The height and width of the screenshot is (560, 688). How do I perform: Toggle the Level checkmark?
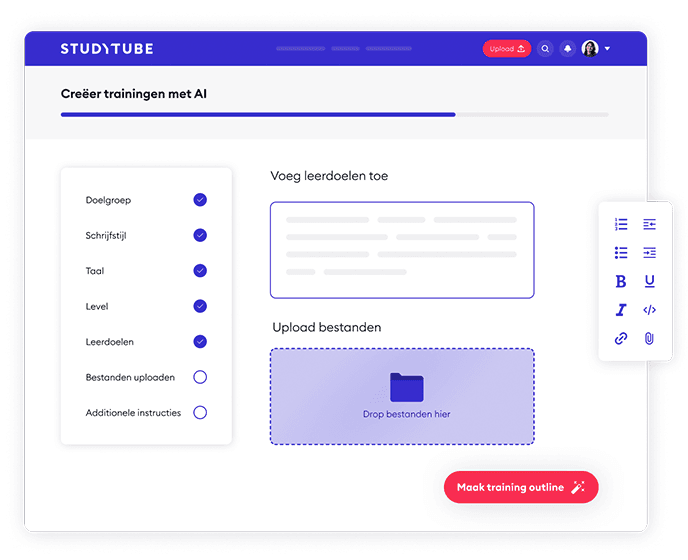[200, 306]
